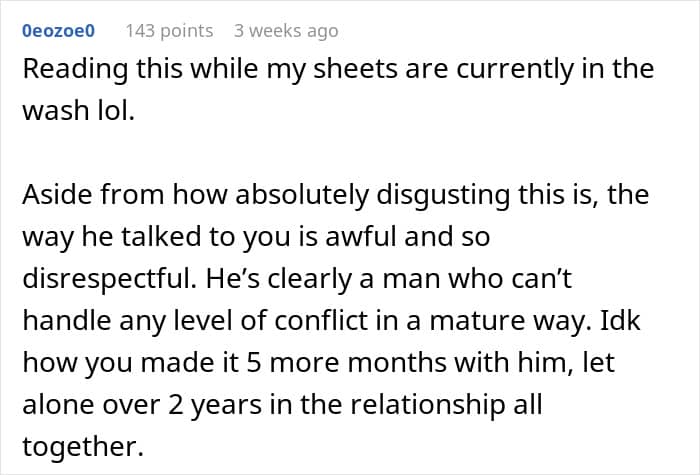The height and width of the screenshot is (475, 700).
Task: Open the 0eozoe0 user profile link
Action: pyautogui.click(x=58, y=31)
